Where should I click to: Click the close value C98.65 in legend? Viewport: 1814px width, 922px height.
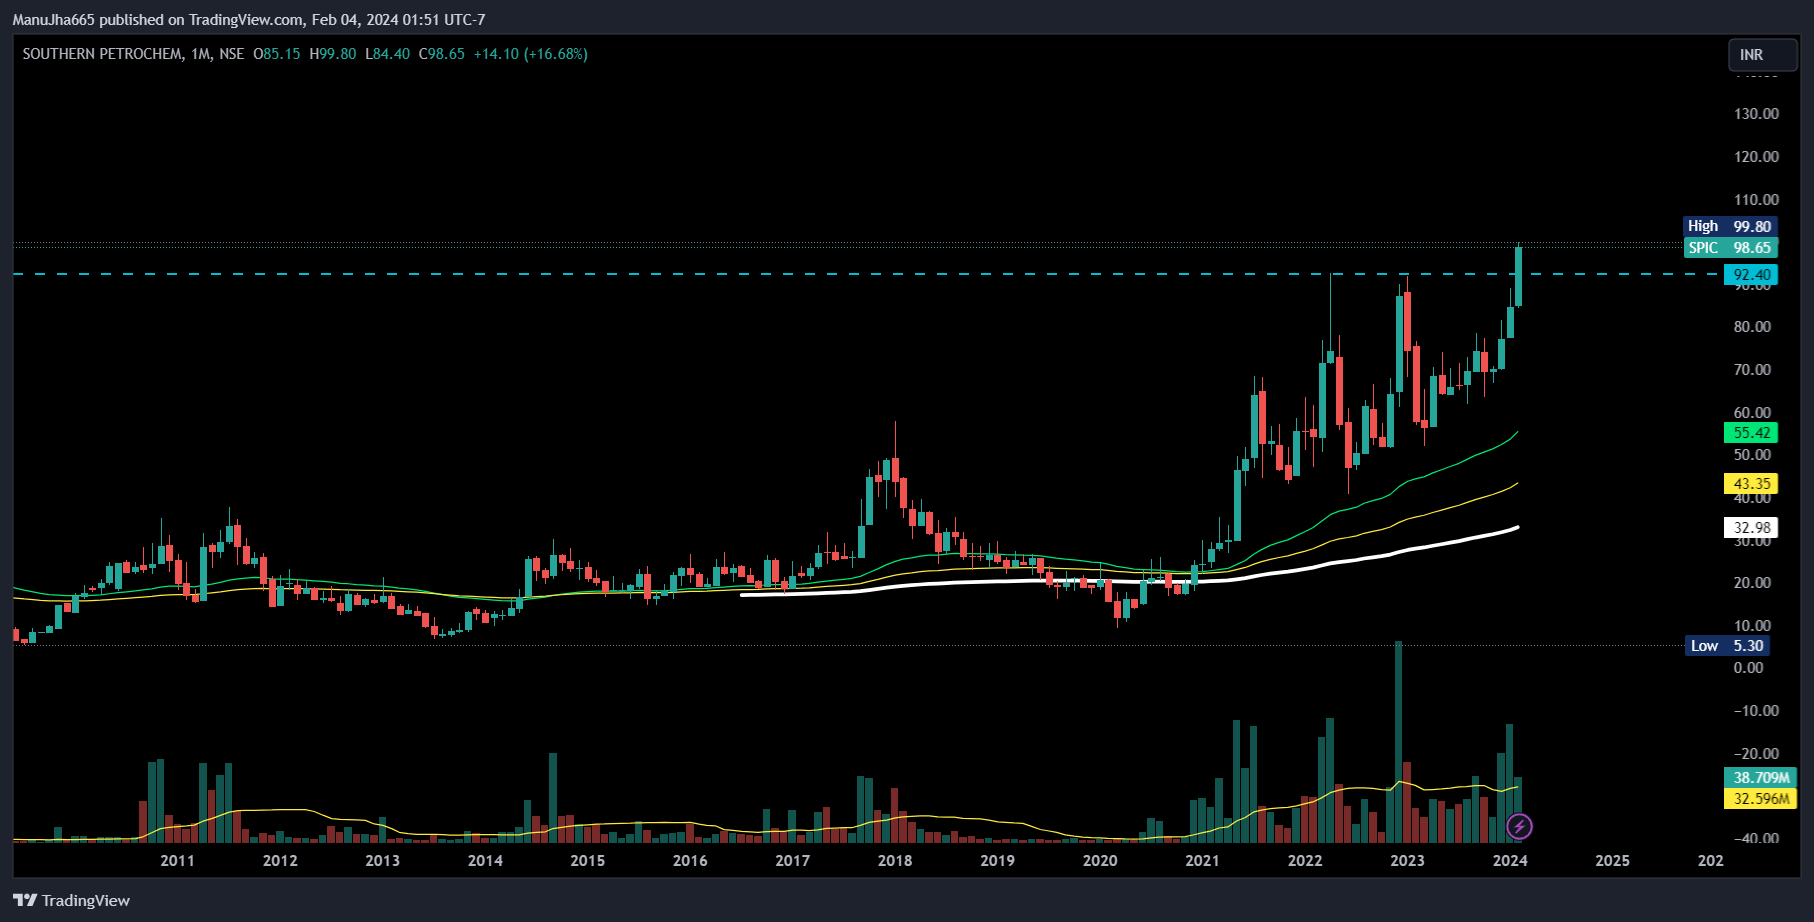click(442, 54)
